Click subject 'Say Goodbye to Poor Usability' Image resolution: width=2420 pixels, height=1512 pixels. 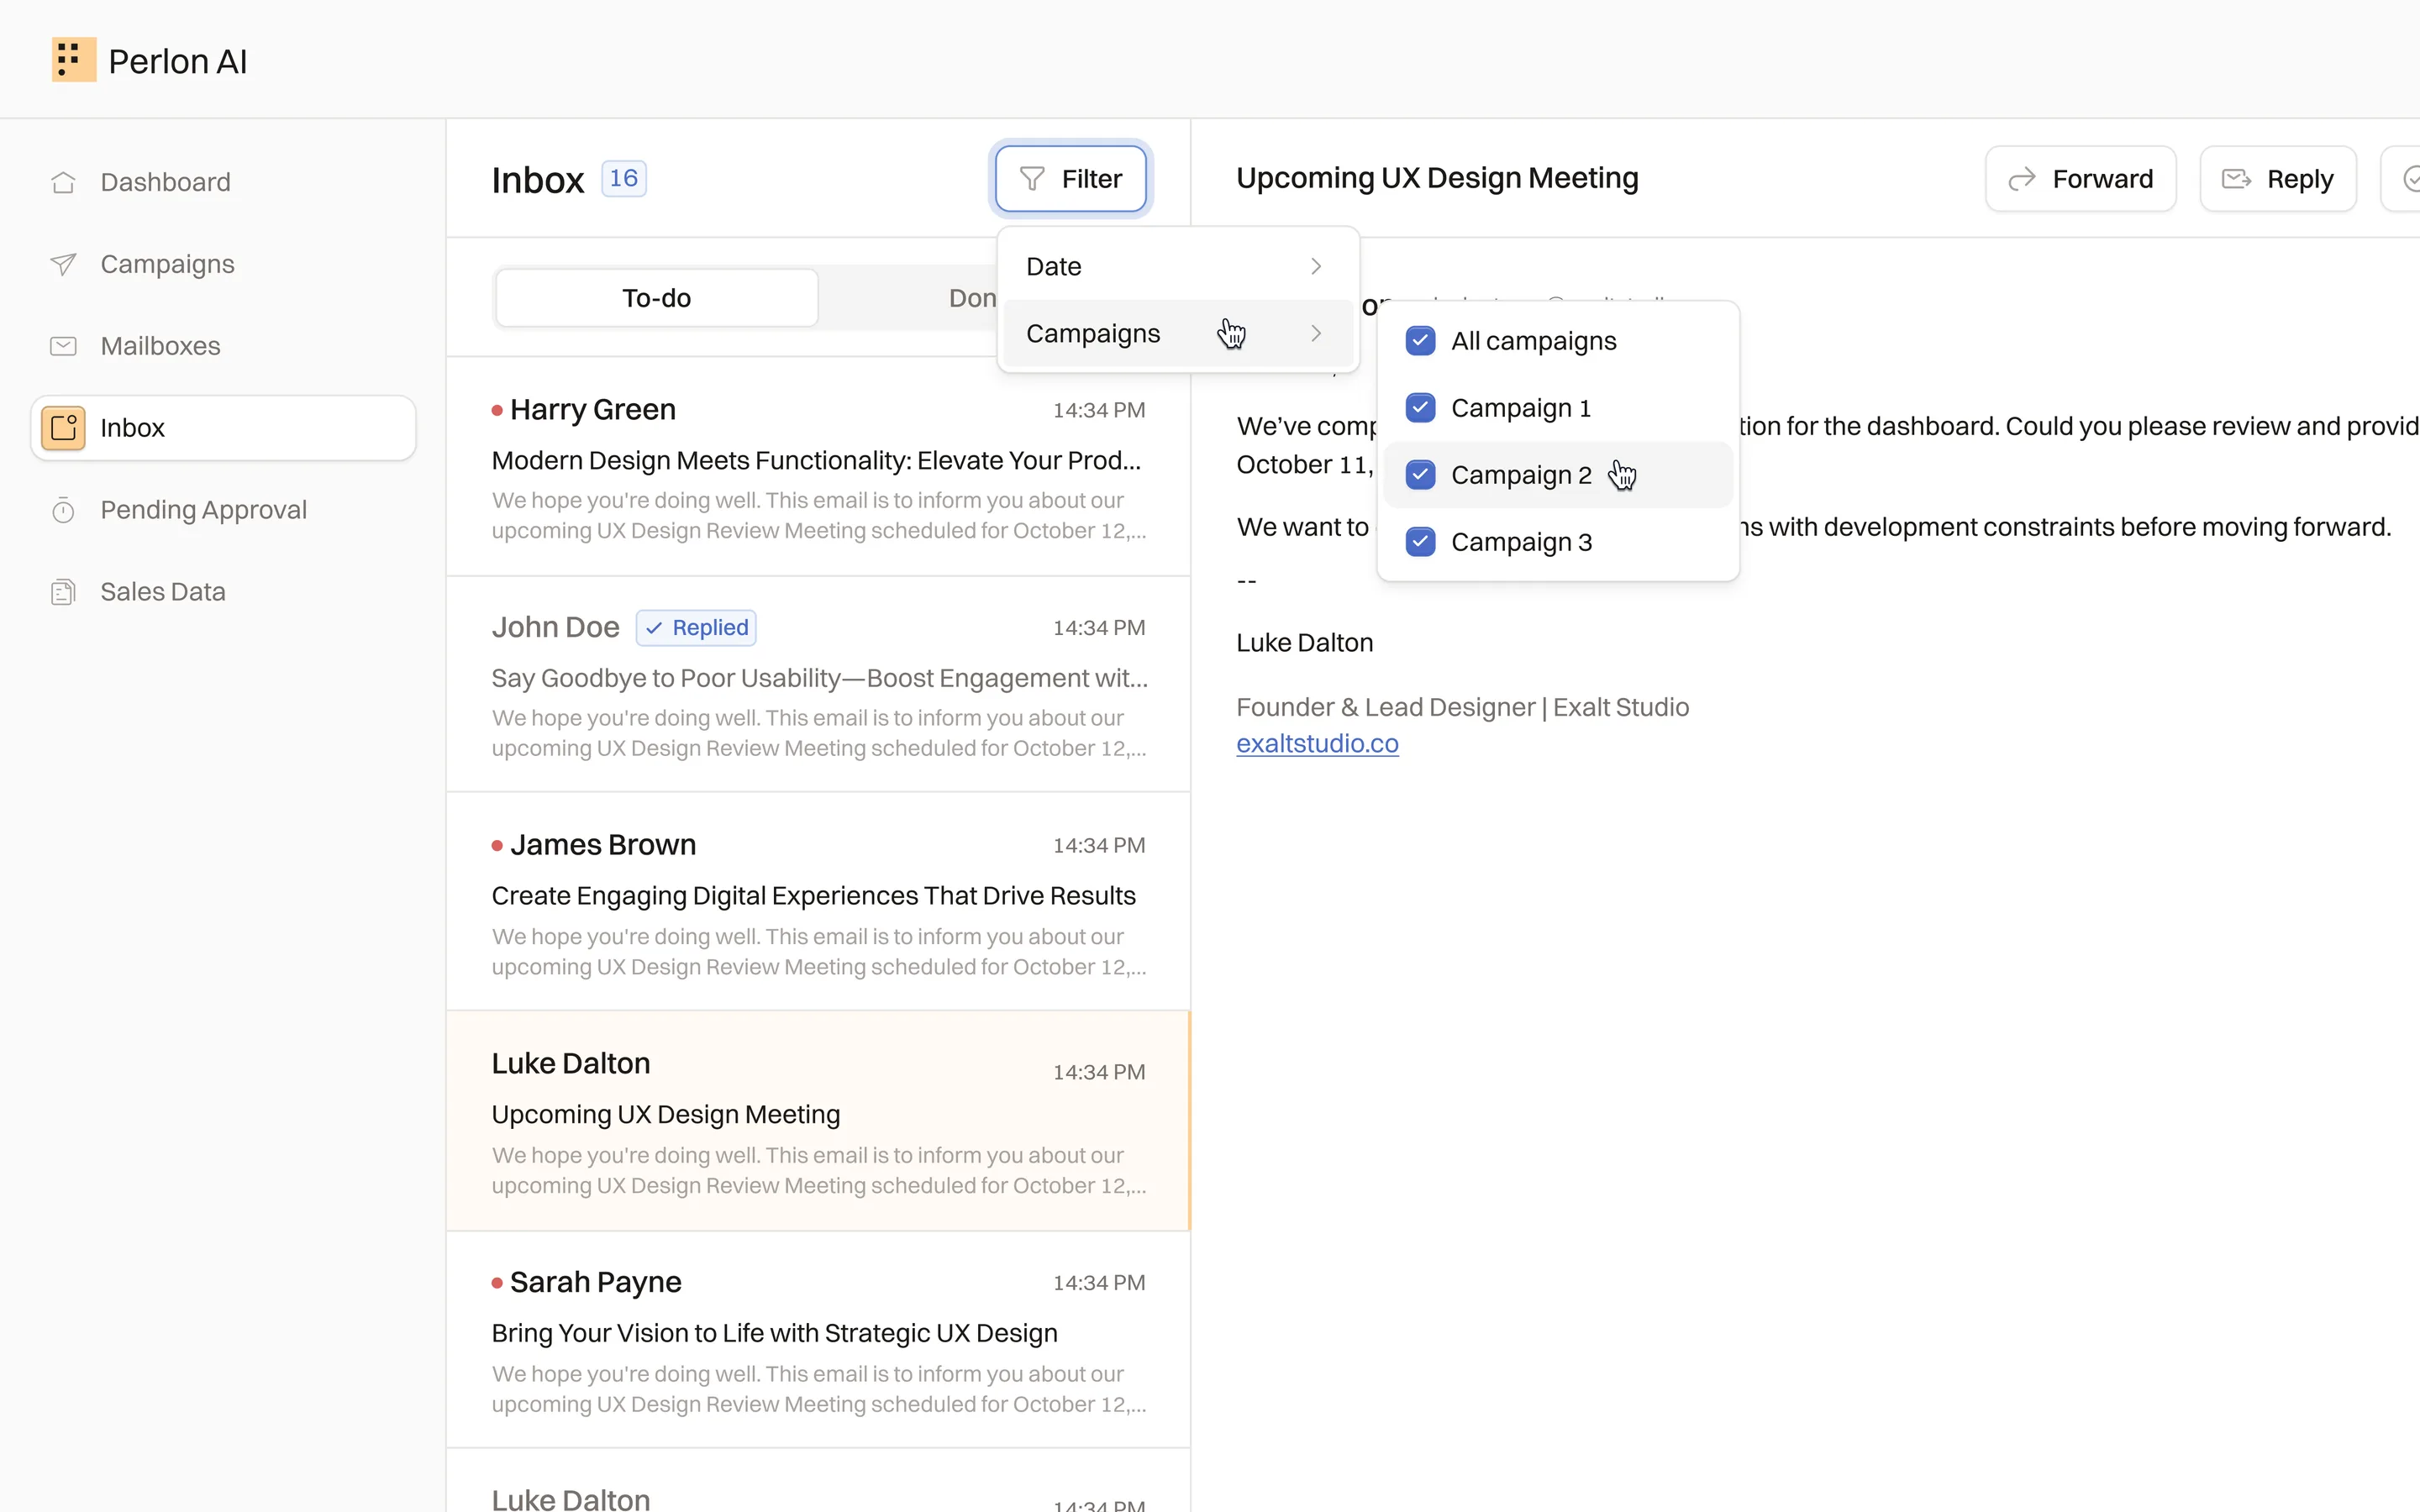(x=819, y=679)
